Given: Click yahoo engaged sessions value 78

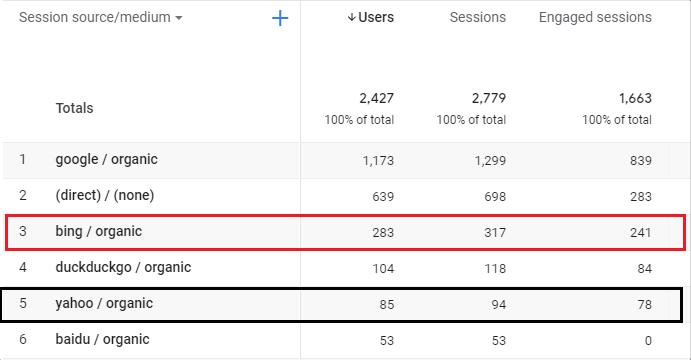Looking at the screenshot, I should pos(644,304).
